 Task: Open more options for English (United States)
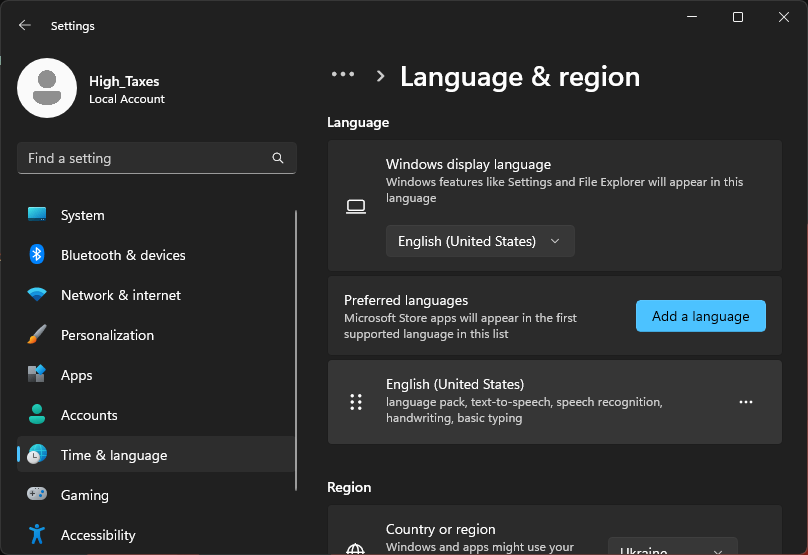[745, 402]
